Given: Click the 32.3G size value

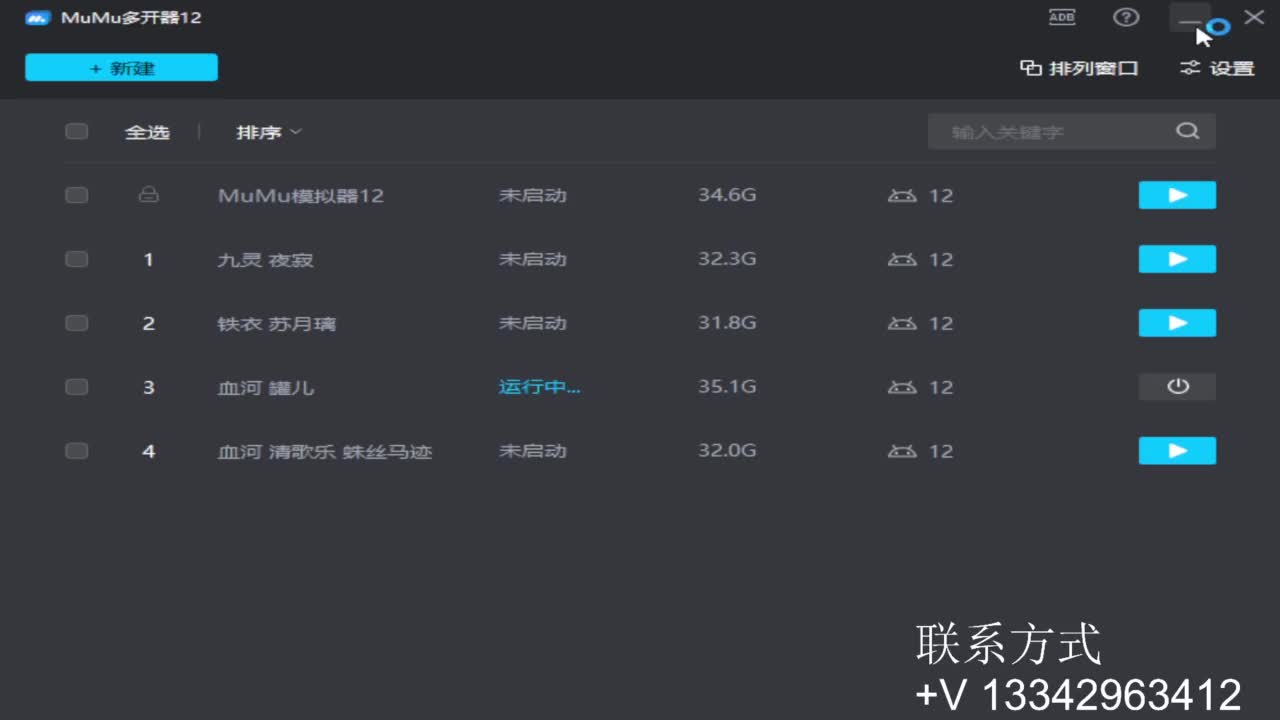Looking at the screenshot, I should tap(727, 259).
